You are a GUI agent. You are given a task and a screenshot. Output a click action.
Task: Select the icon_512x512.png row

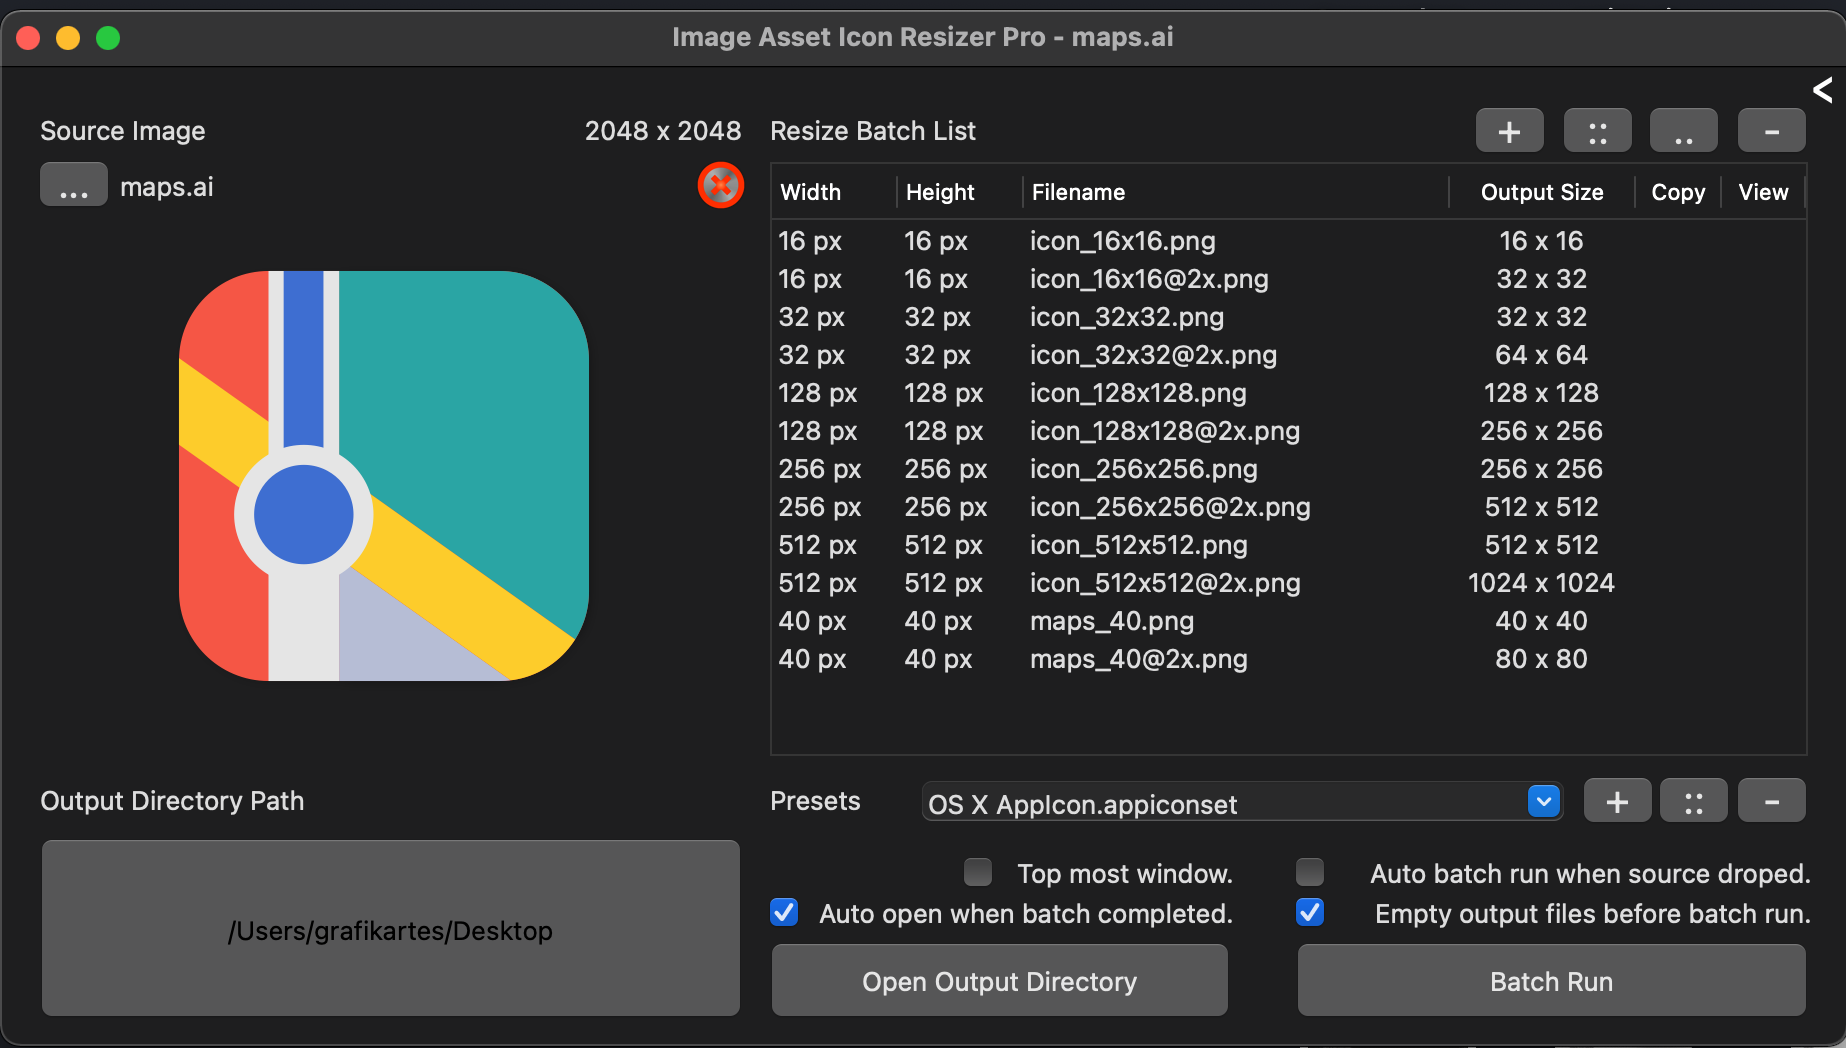(x=1288, y=545)
